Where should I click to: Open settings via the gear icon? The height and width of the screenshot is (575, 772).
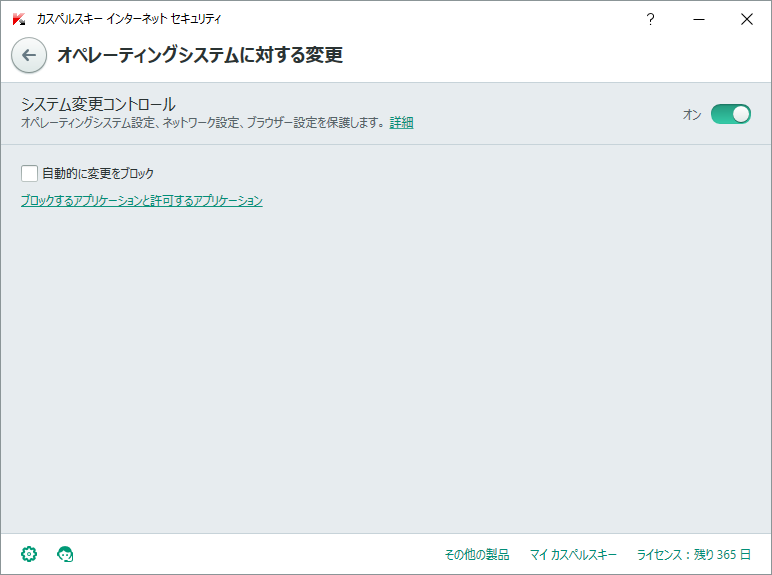coord(29,554)
